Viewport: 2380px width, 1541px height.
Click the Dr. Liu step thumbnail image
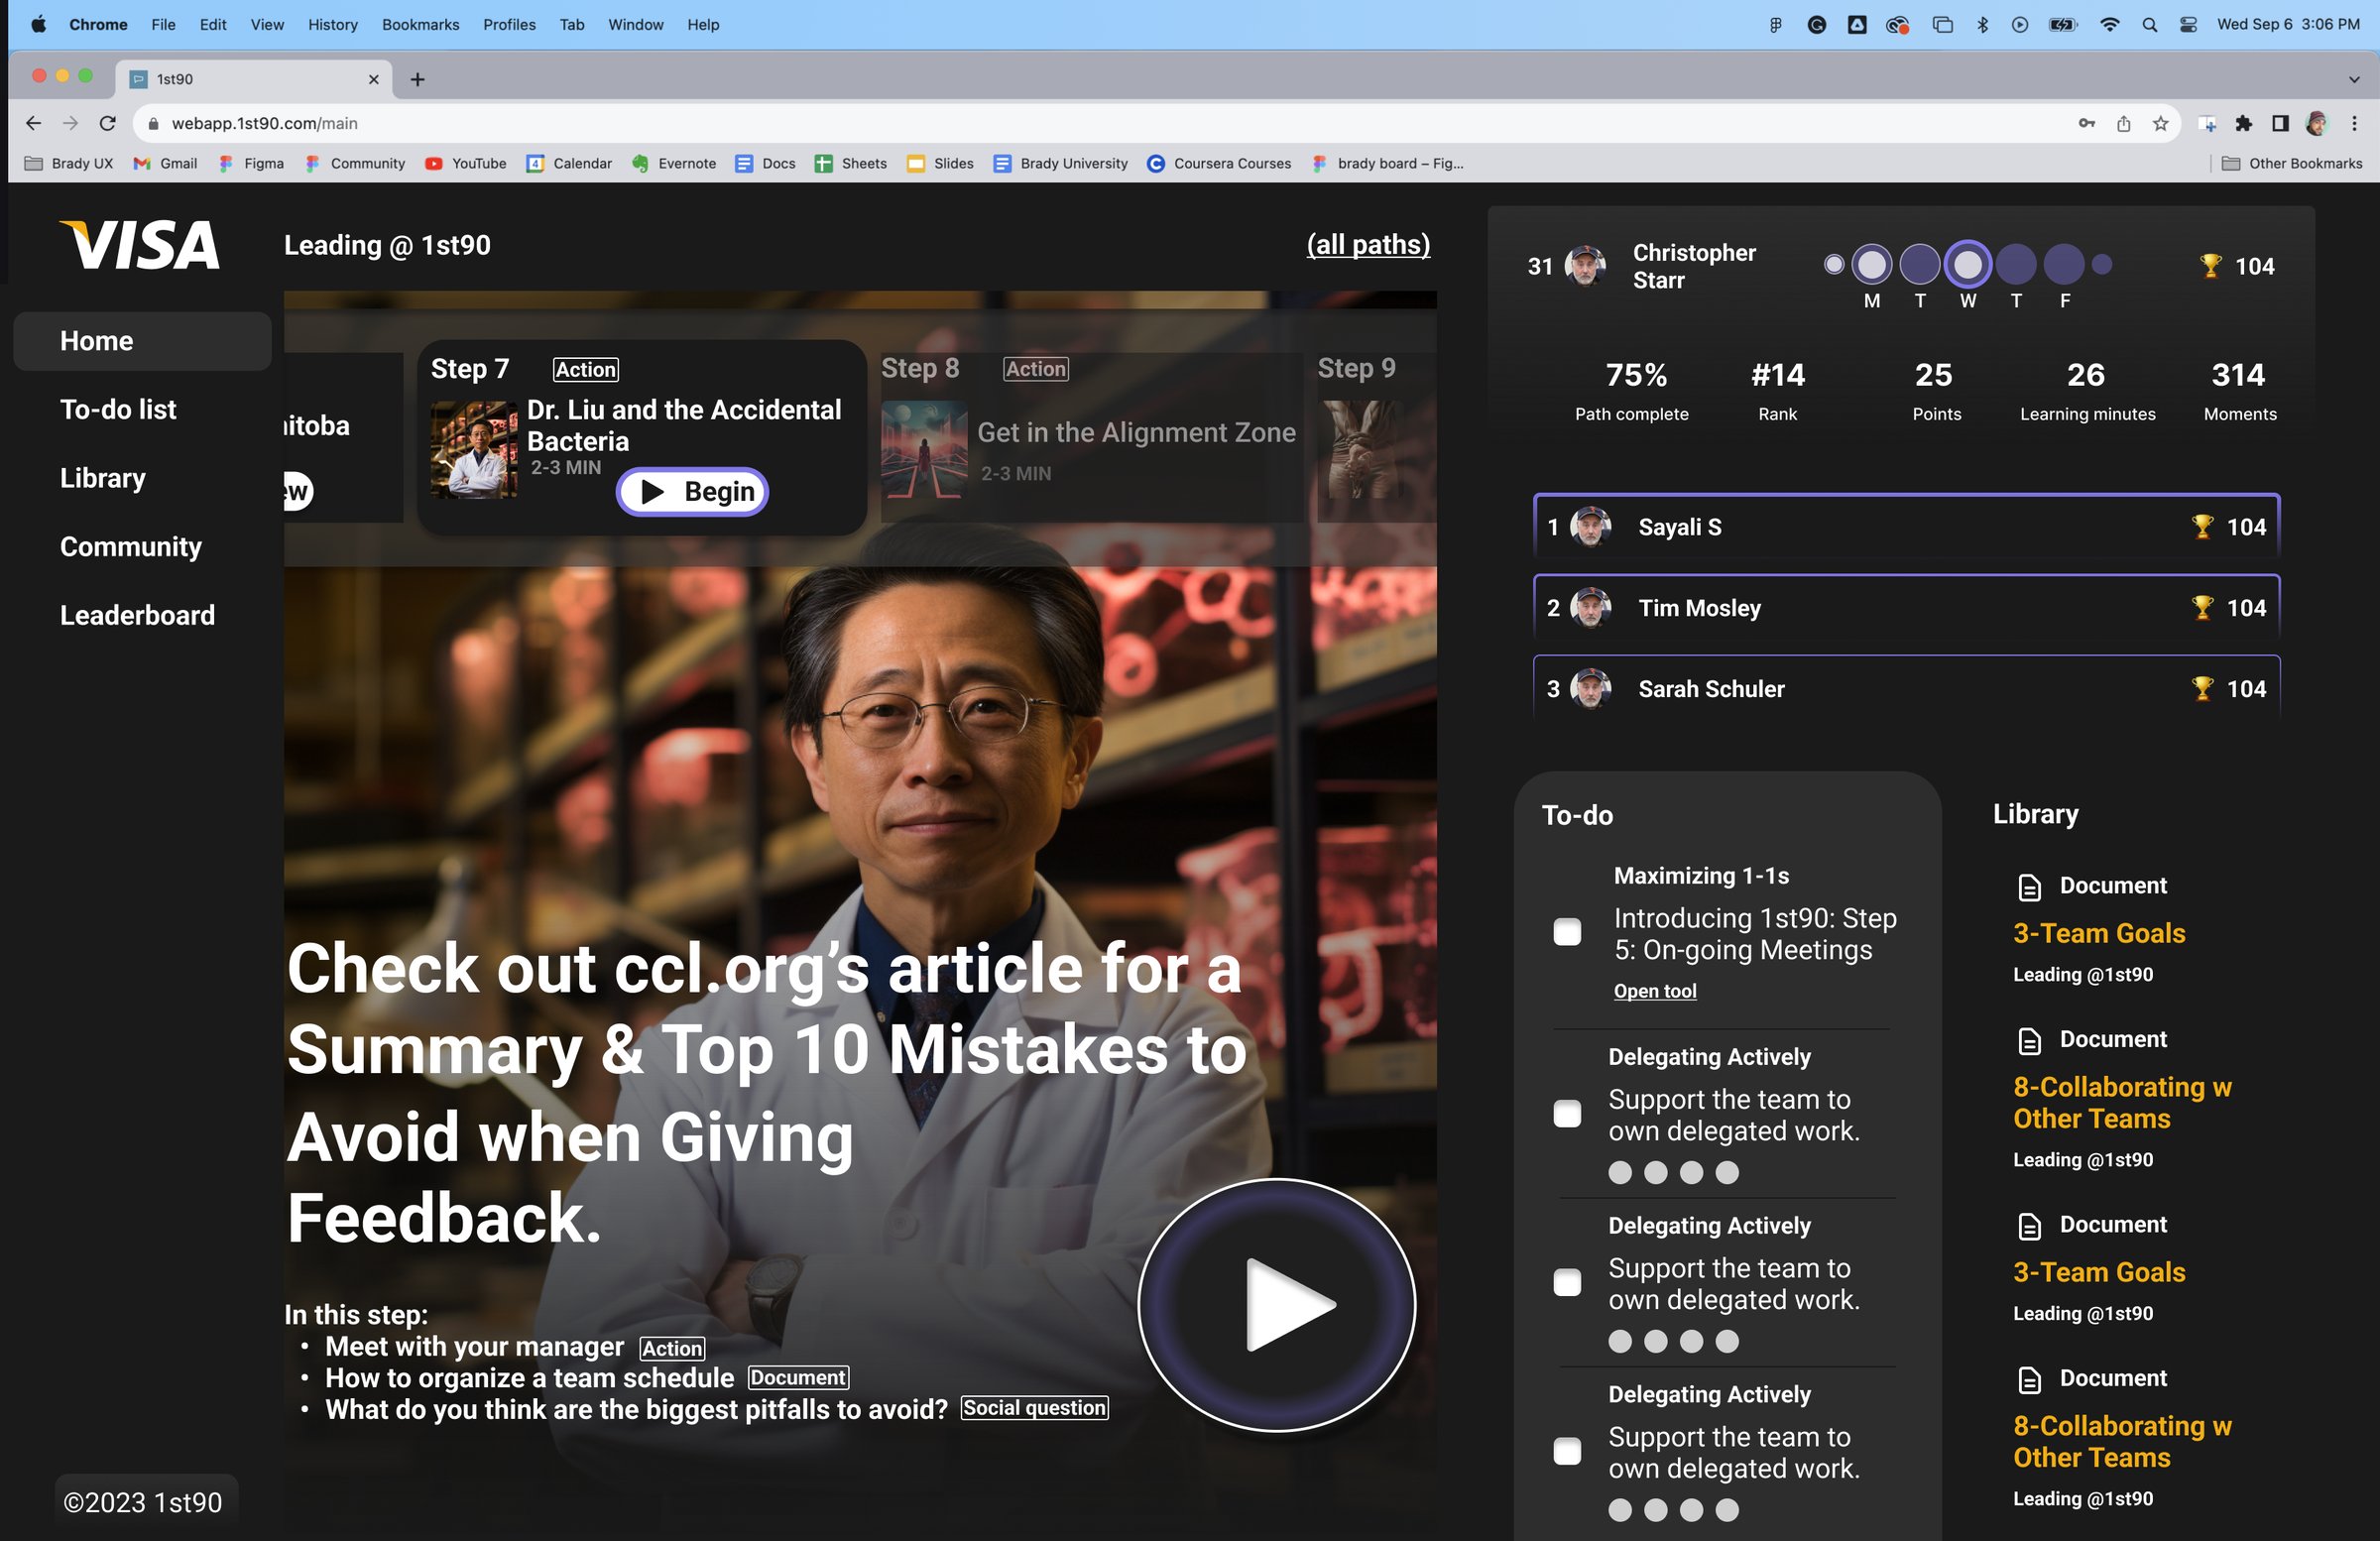pyautogui.click(x=474, y=449)
